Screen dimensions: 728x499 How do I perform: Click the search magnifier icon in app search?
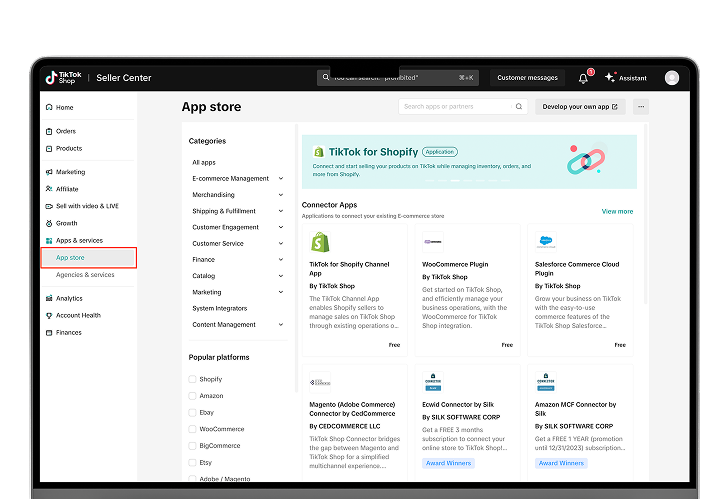[519, 106]
